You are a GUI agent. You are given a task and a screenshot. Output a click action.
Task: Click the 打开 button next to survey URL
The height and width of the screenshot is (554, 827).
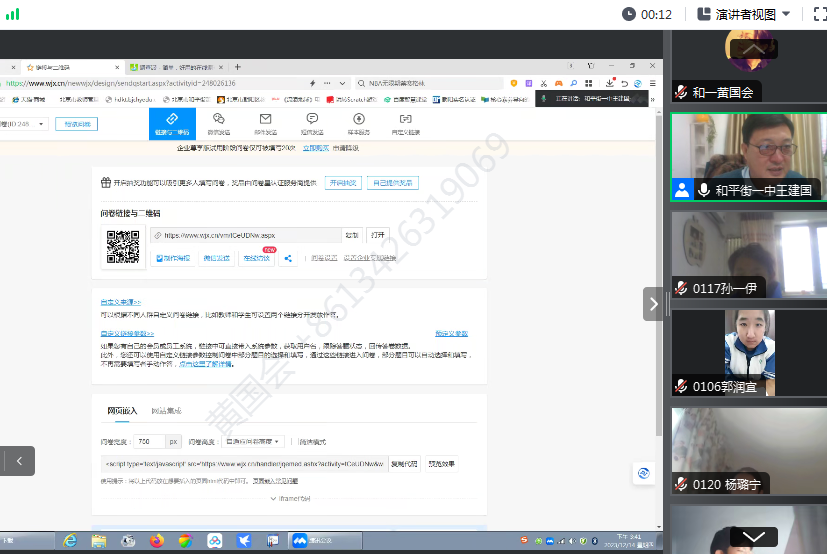point(378,235)
